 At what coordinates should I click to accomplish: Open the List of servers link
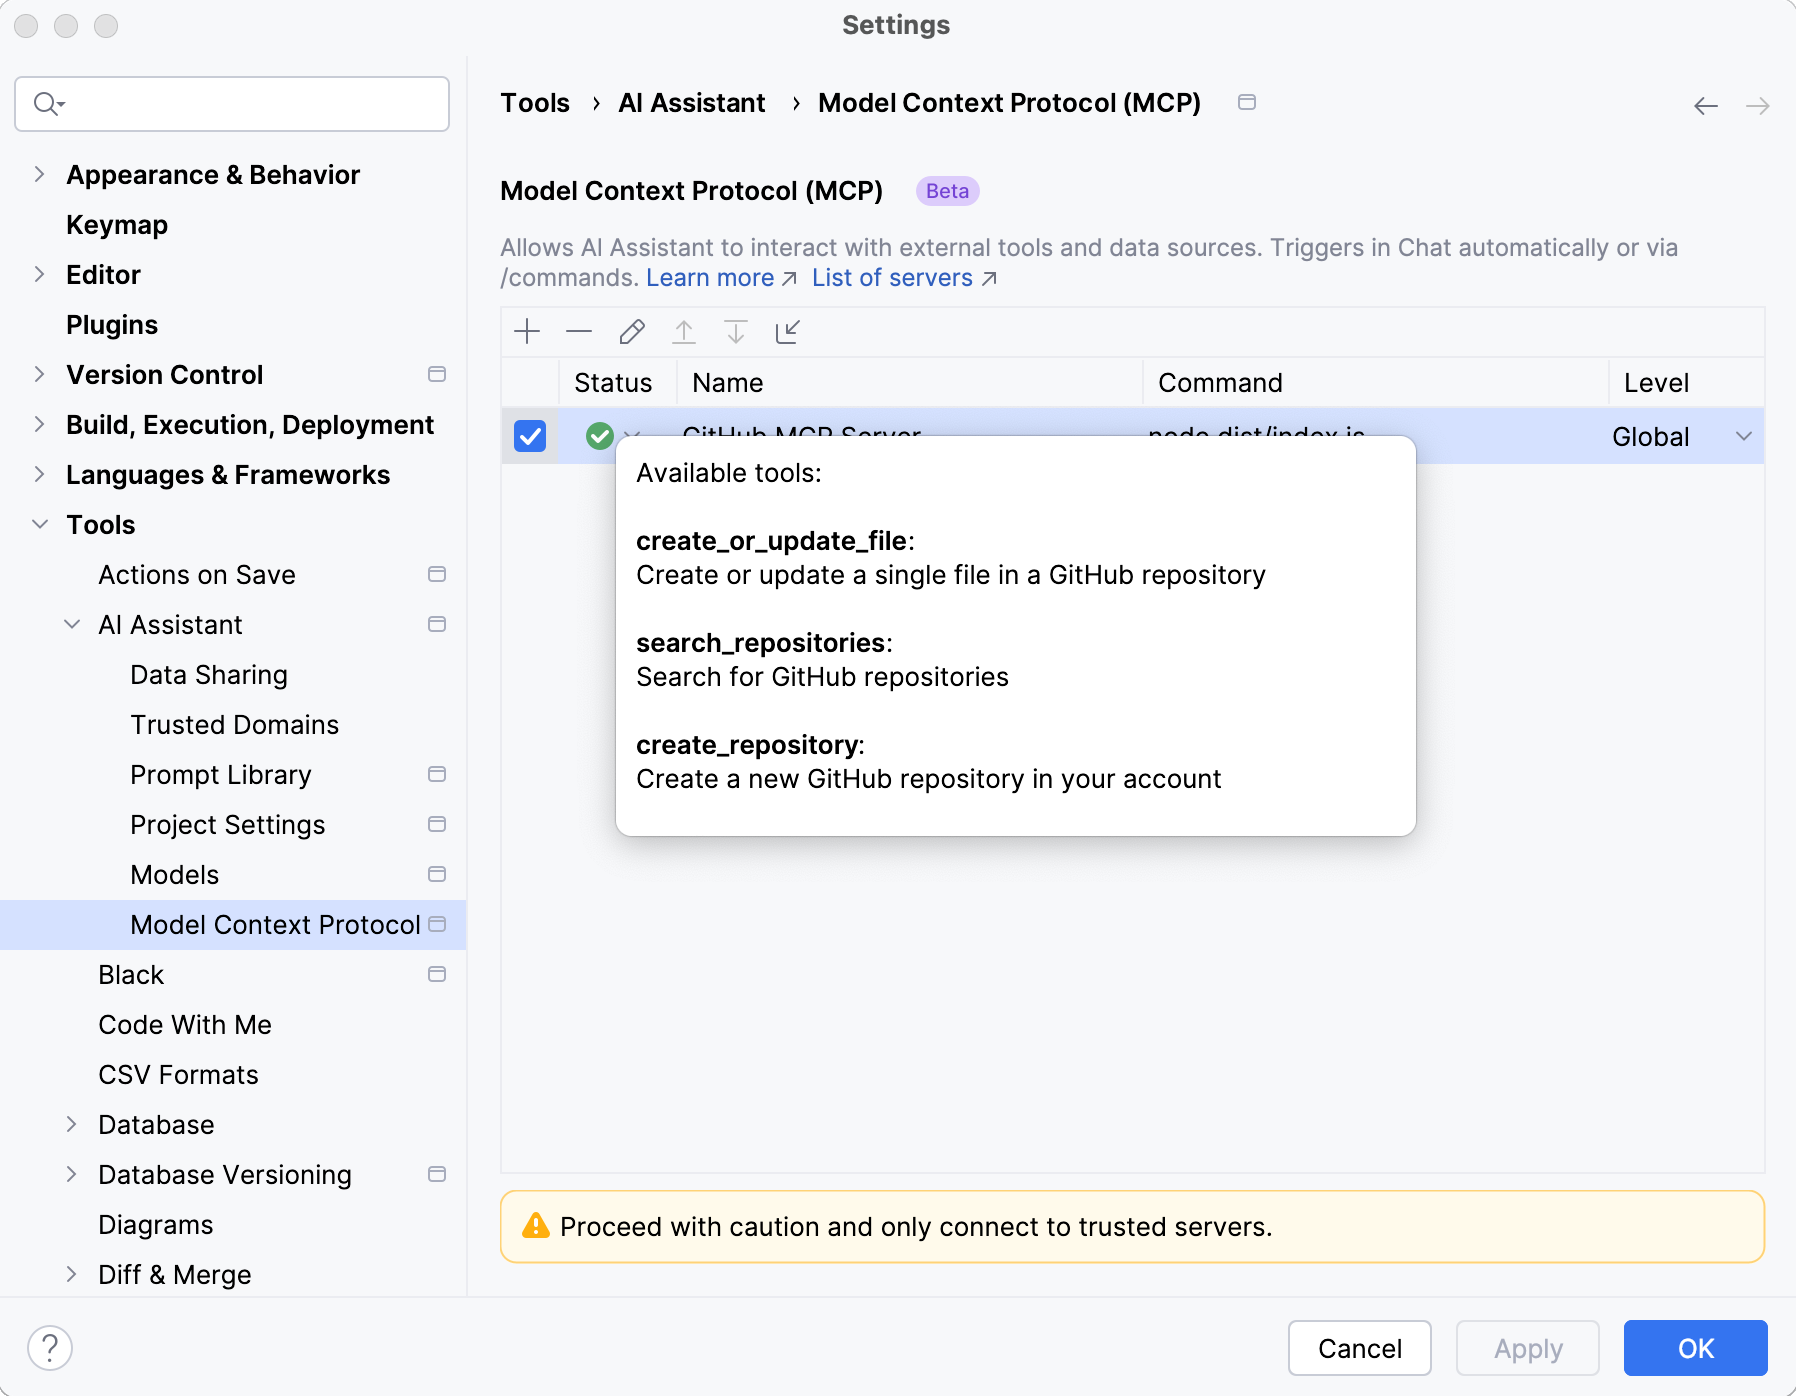[892, 278]
